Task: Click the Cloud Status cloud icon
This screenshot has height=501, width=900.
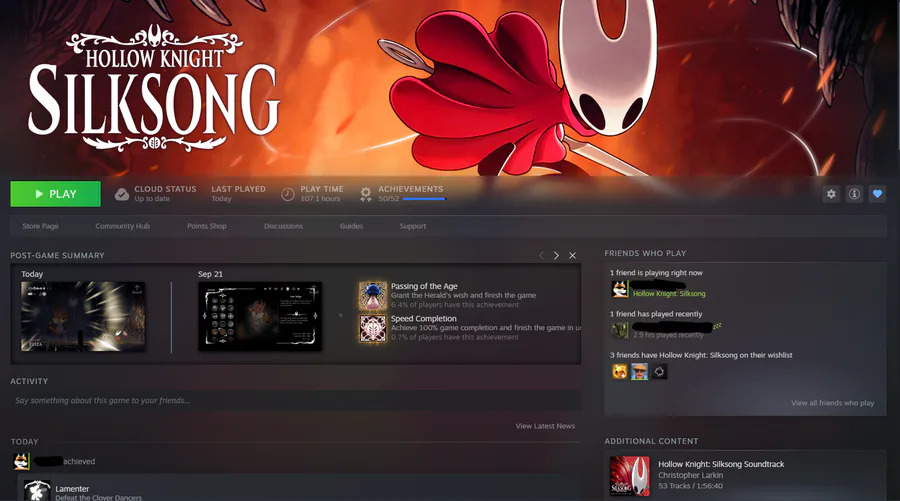Action: click(122, 194)
